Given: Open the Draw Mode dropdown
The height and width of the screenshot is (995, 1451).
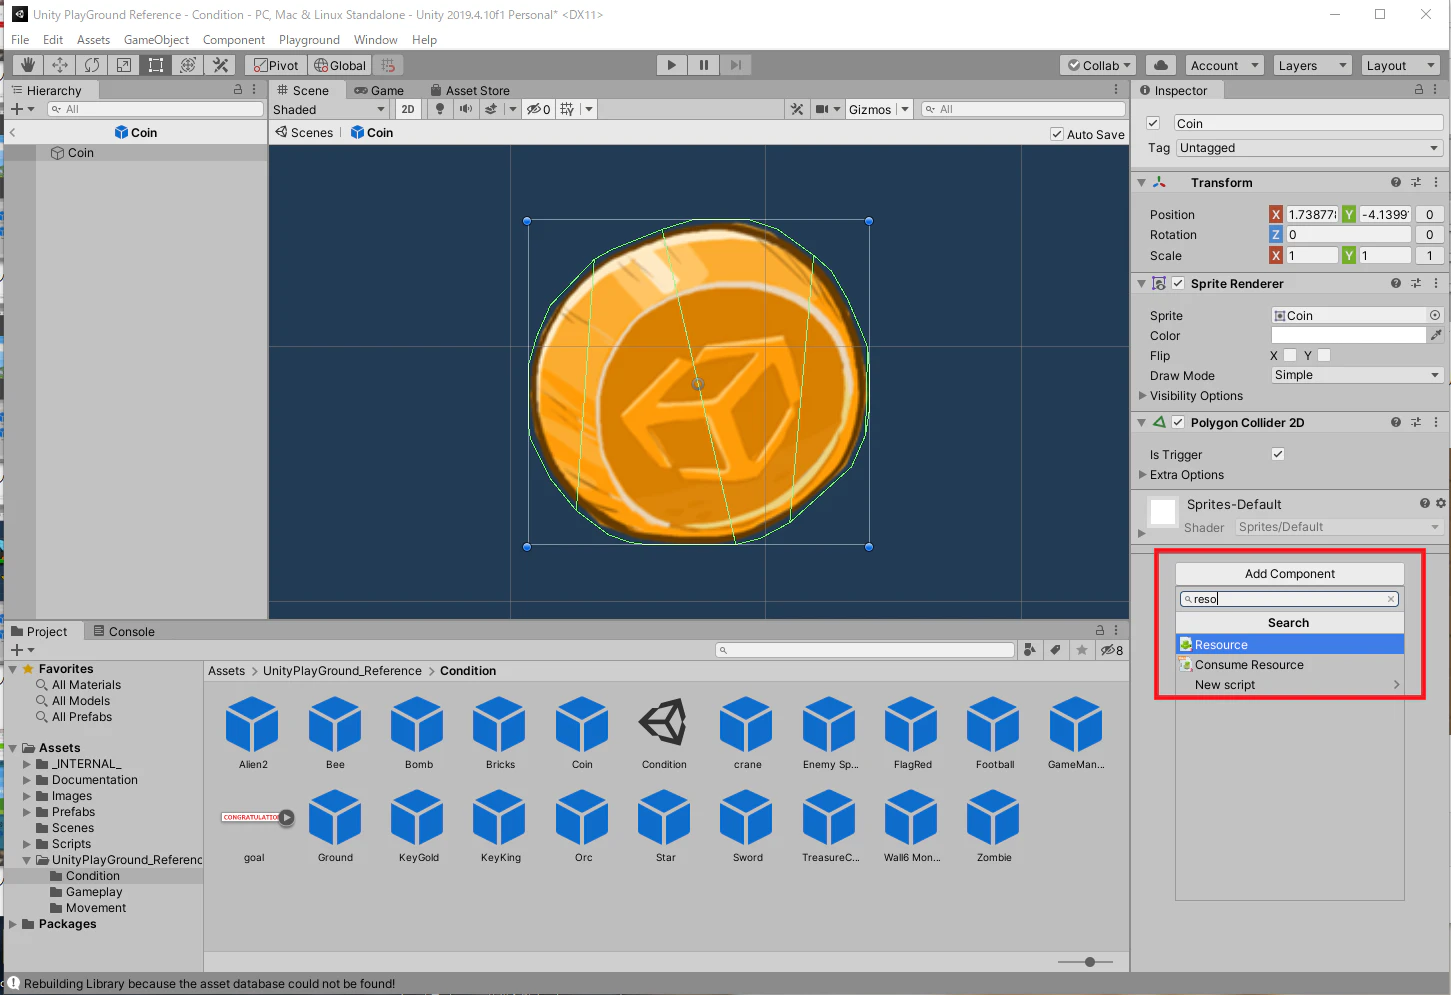Looking at the screenshot, I should 1358,375.
